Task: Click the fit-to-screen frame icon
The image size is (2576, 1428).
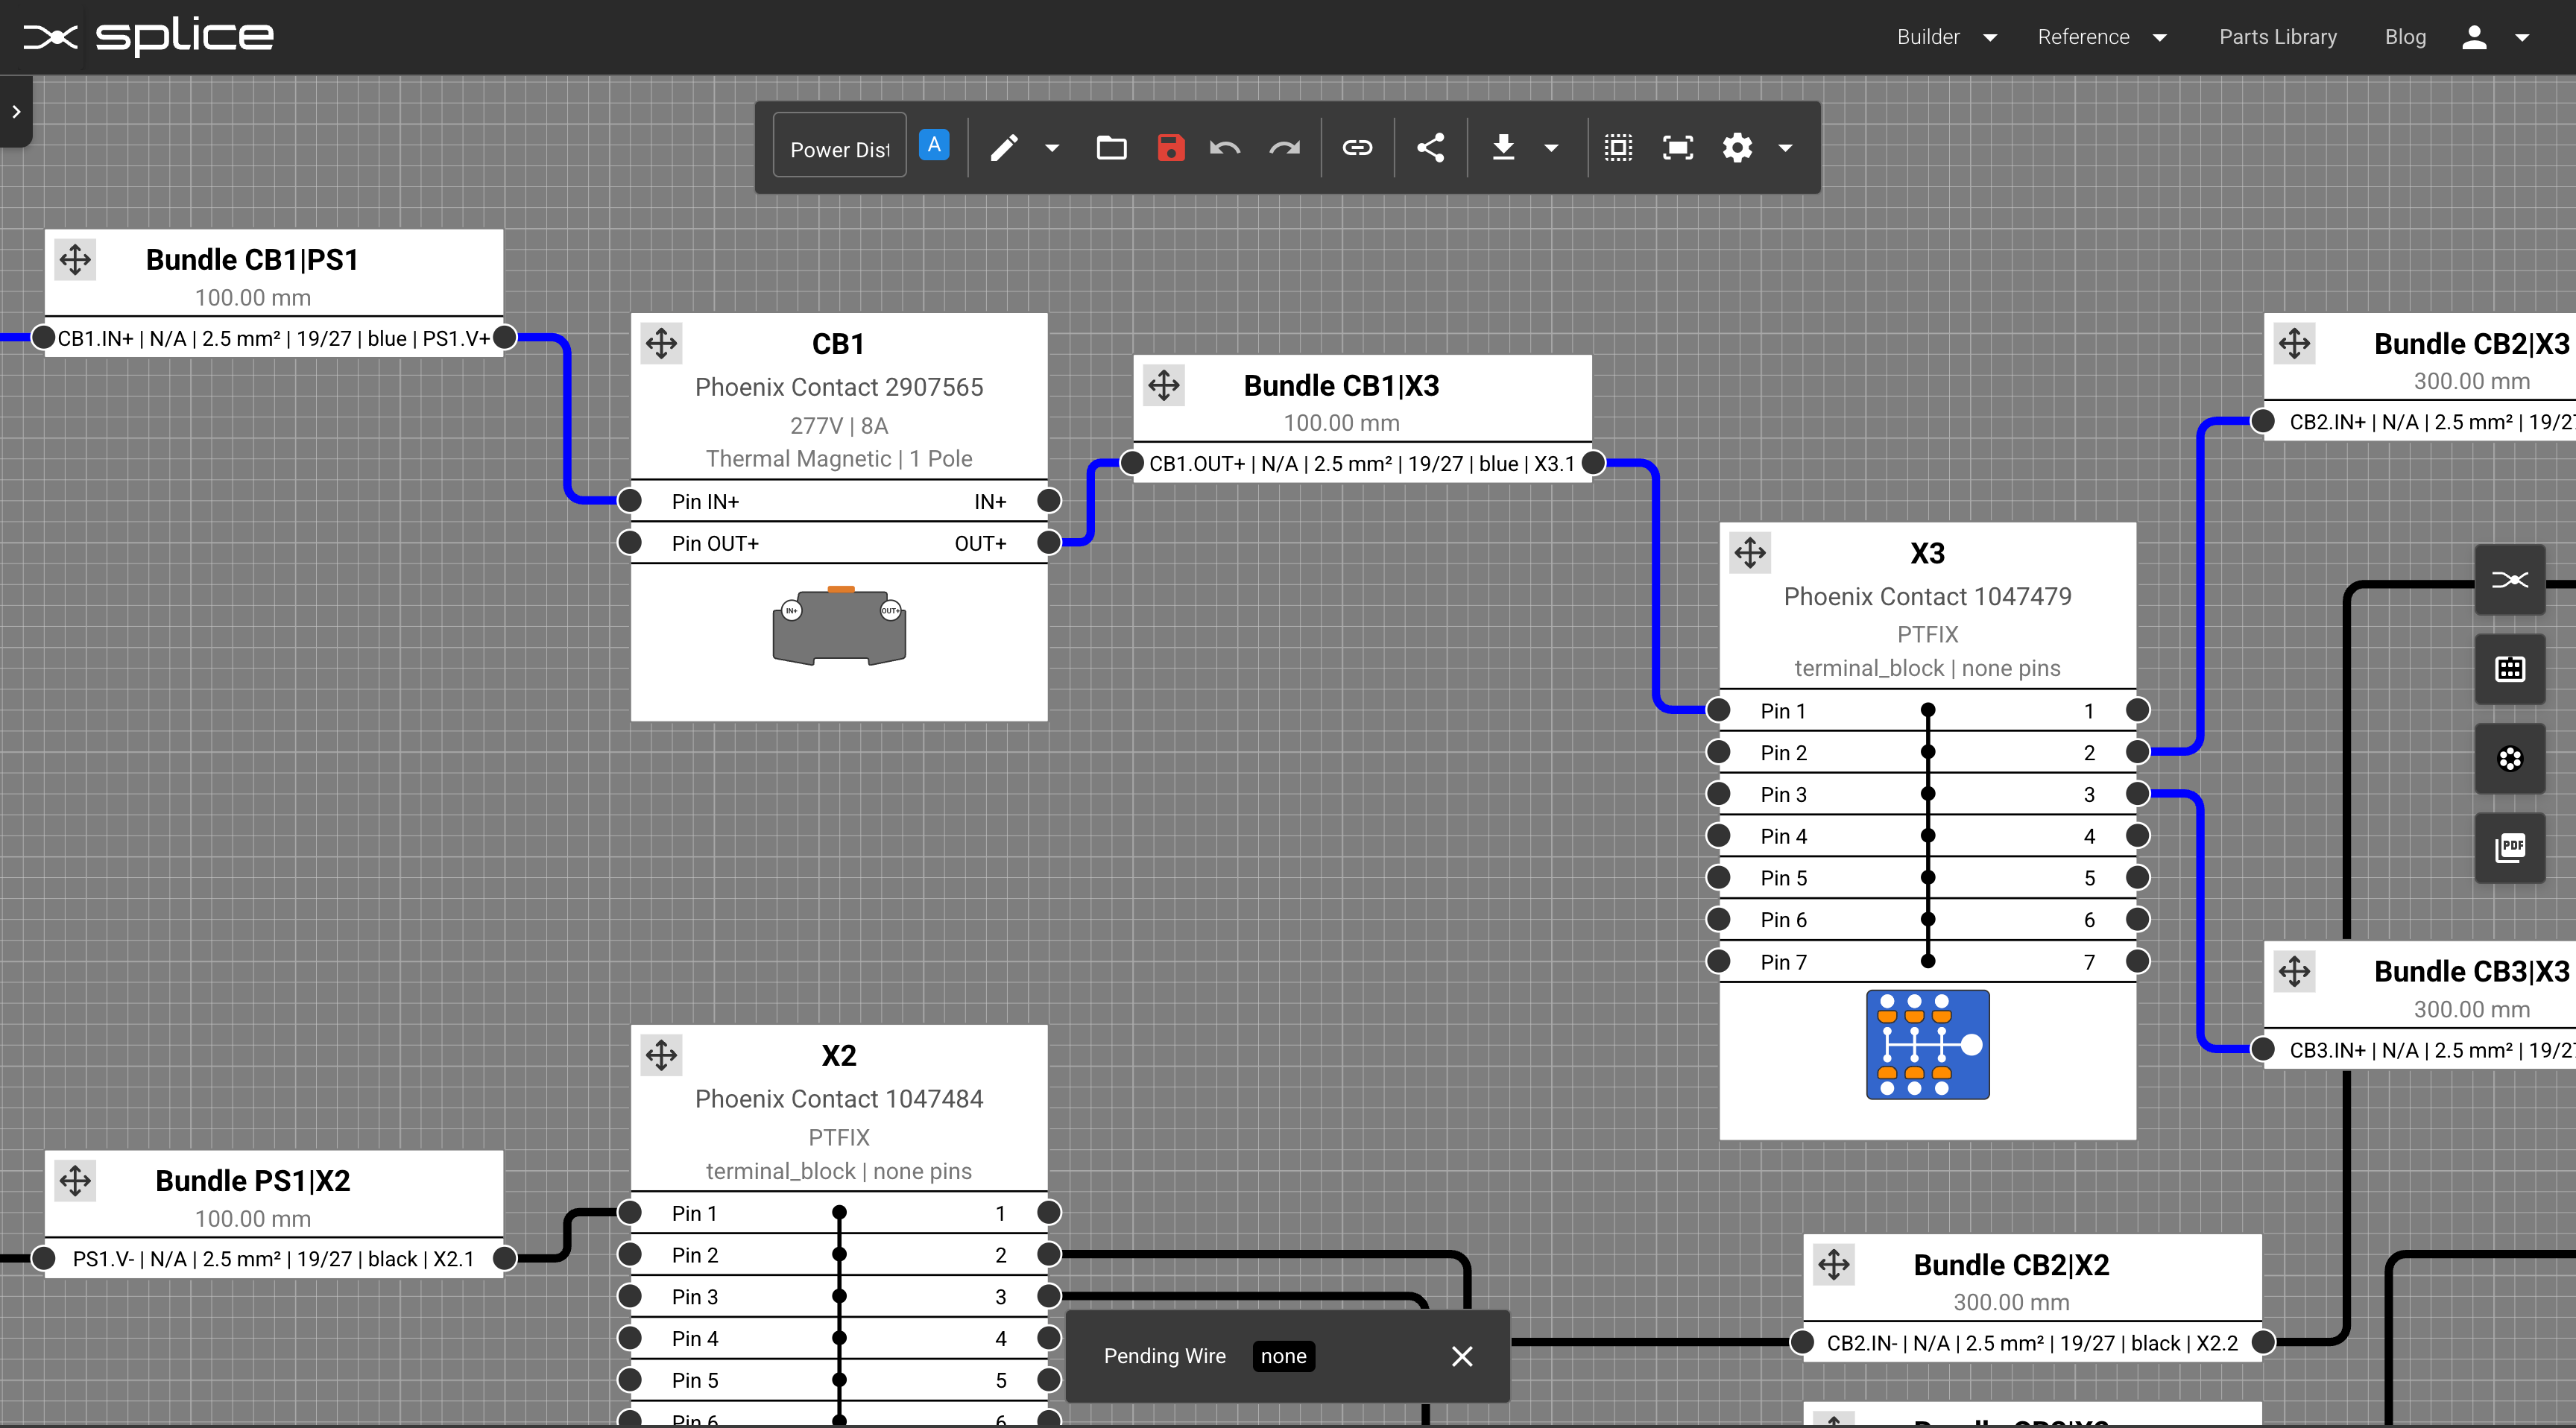Action: coord(1677,148)
